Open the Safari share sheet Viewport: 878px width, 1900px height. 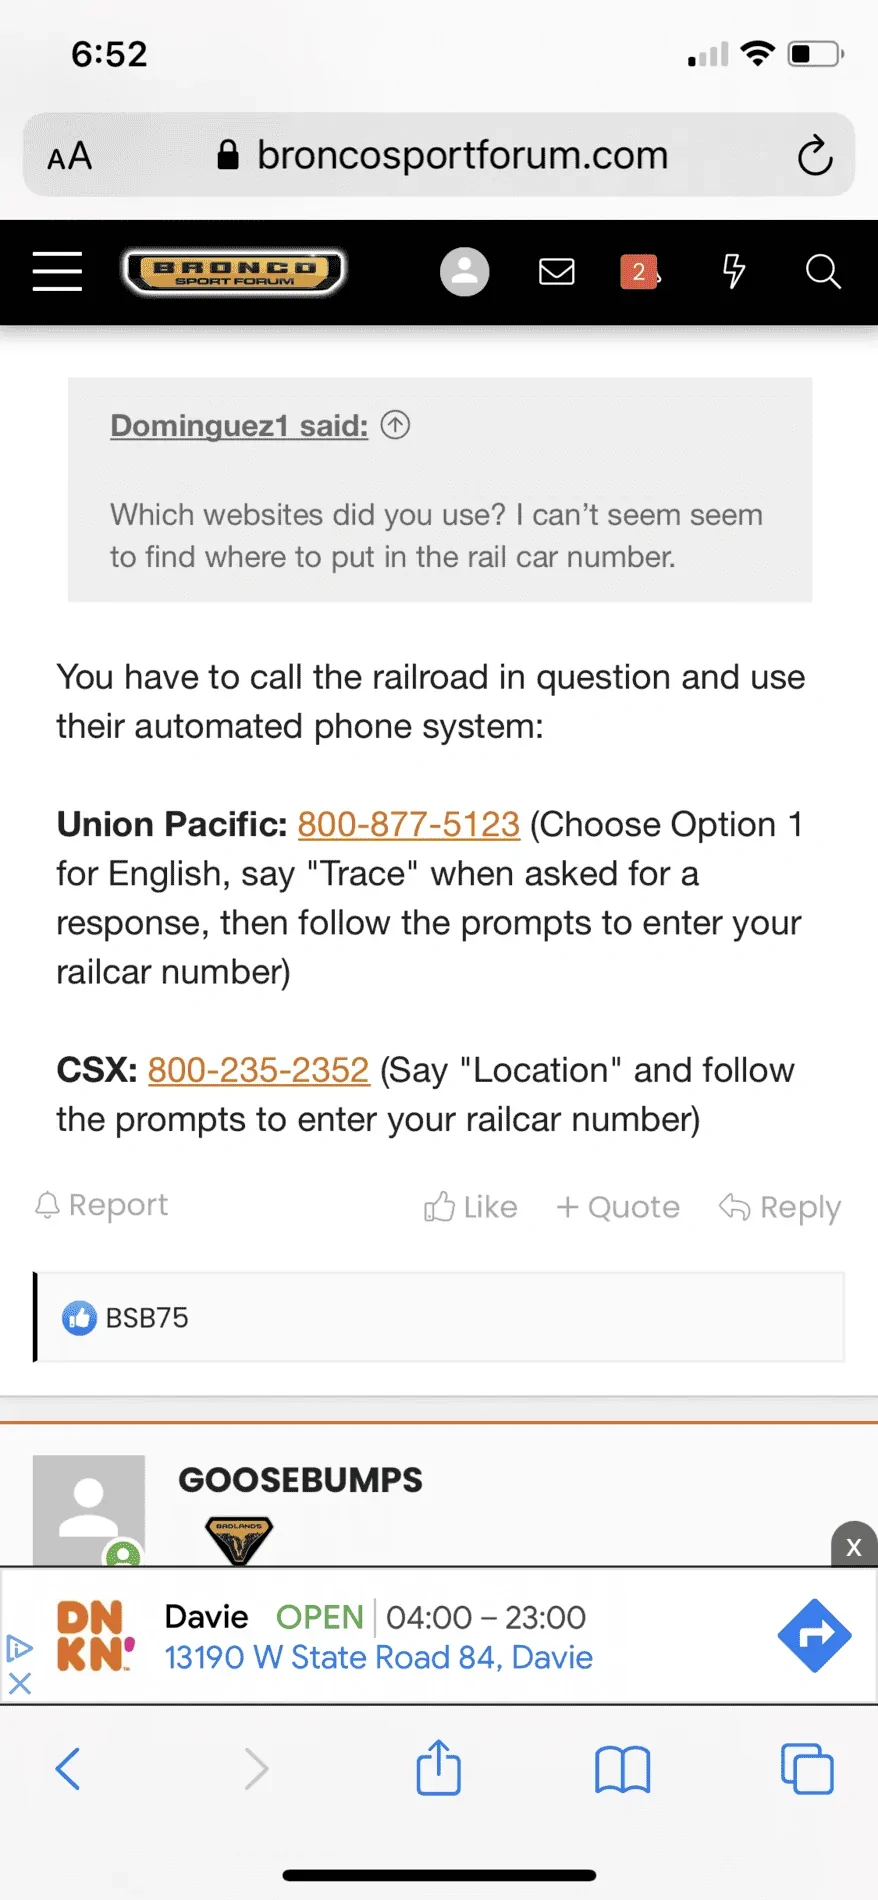tap(438, 1768)
